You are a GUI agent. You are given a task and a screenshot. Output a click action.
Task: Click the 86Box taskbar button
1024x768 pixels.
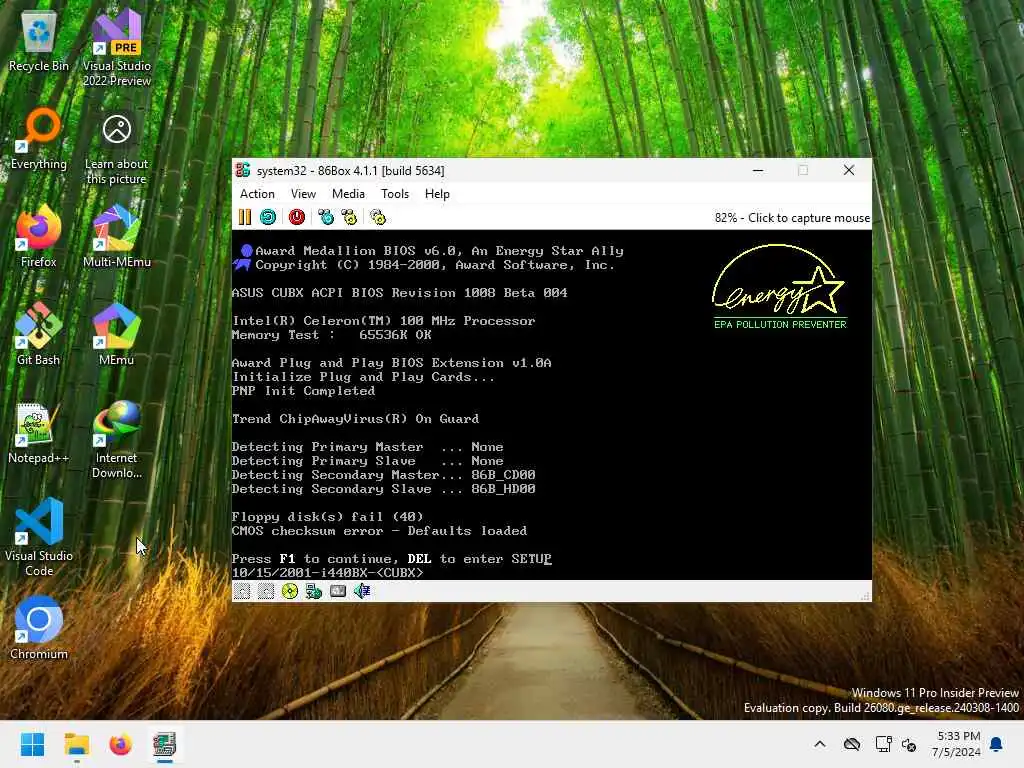tap(165, 744)
